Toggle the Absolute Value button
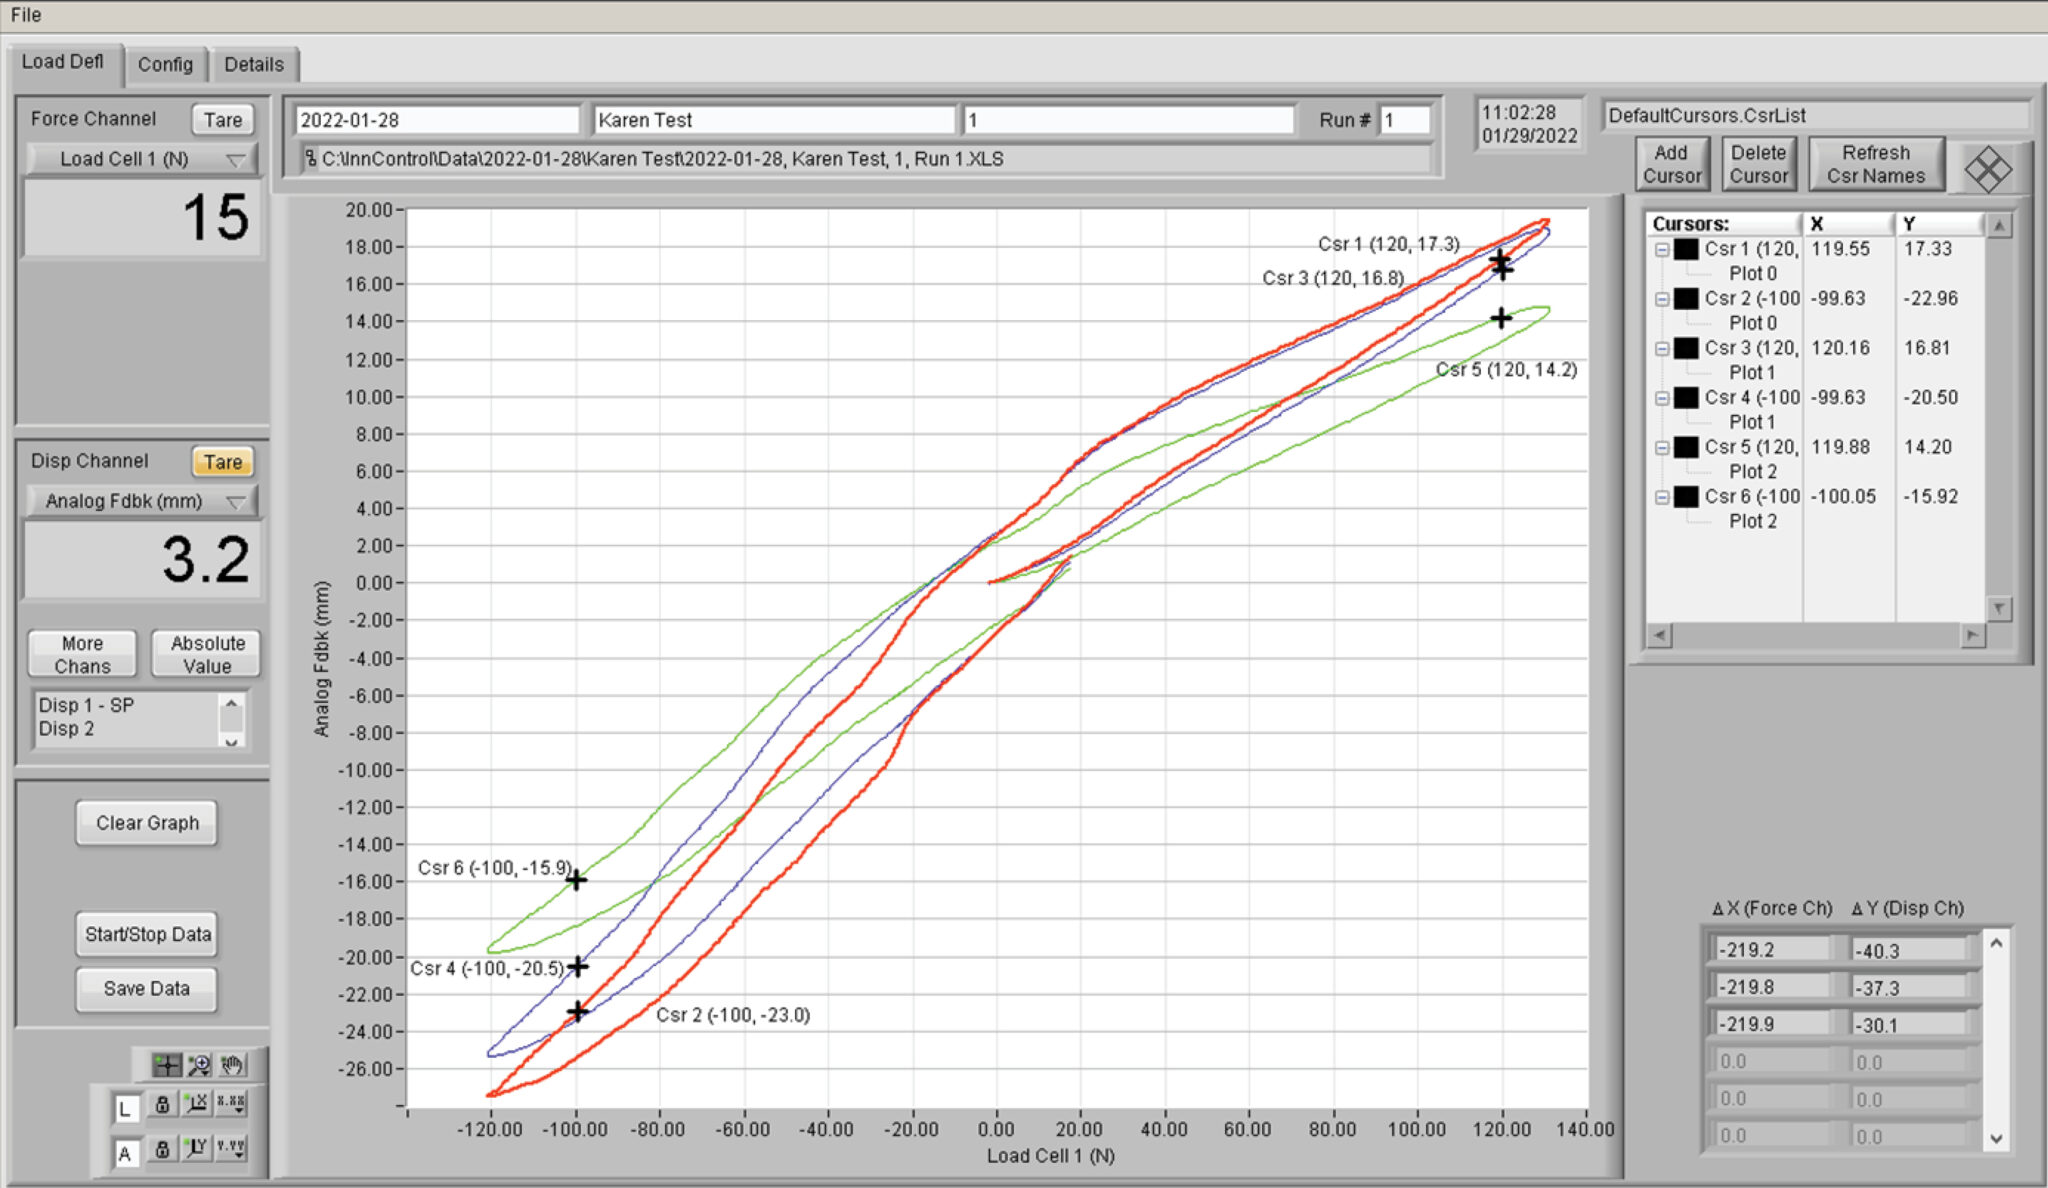 207,655
